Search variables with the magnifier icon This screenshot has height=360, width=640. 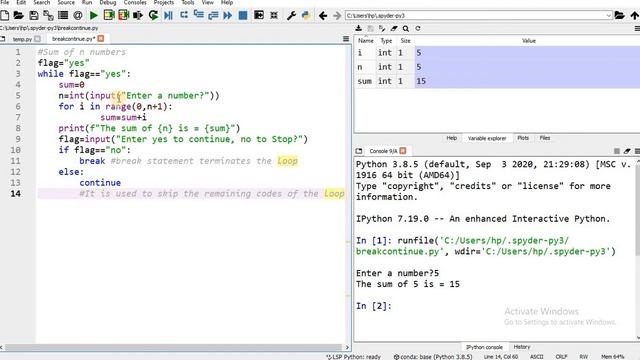coord(406,28)
